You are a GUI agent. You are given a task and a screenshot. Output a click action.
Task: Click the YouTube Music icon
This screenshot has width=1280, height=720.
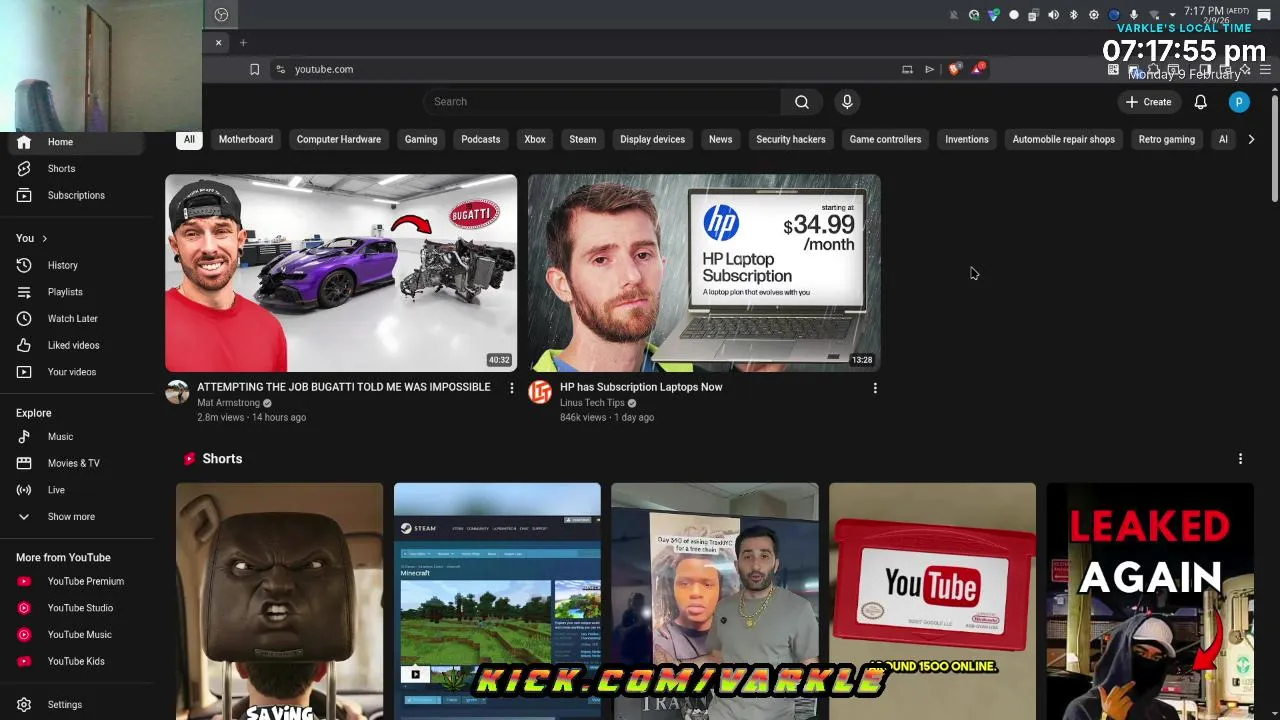[x=24, y=634]
